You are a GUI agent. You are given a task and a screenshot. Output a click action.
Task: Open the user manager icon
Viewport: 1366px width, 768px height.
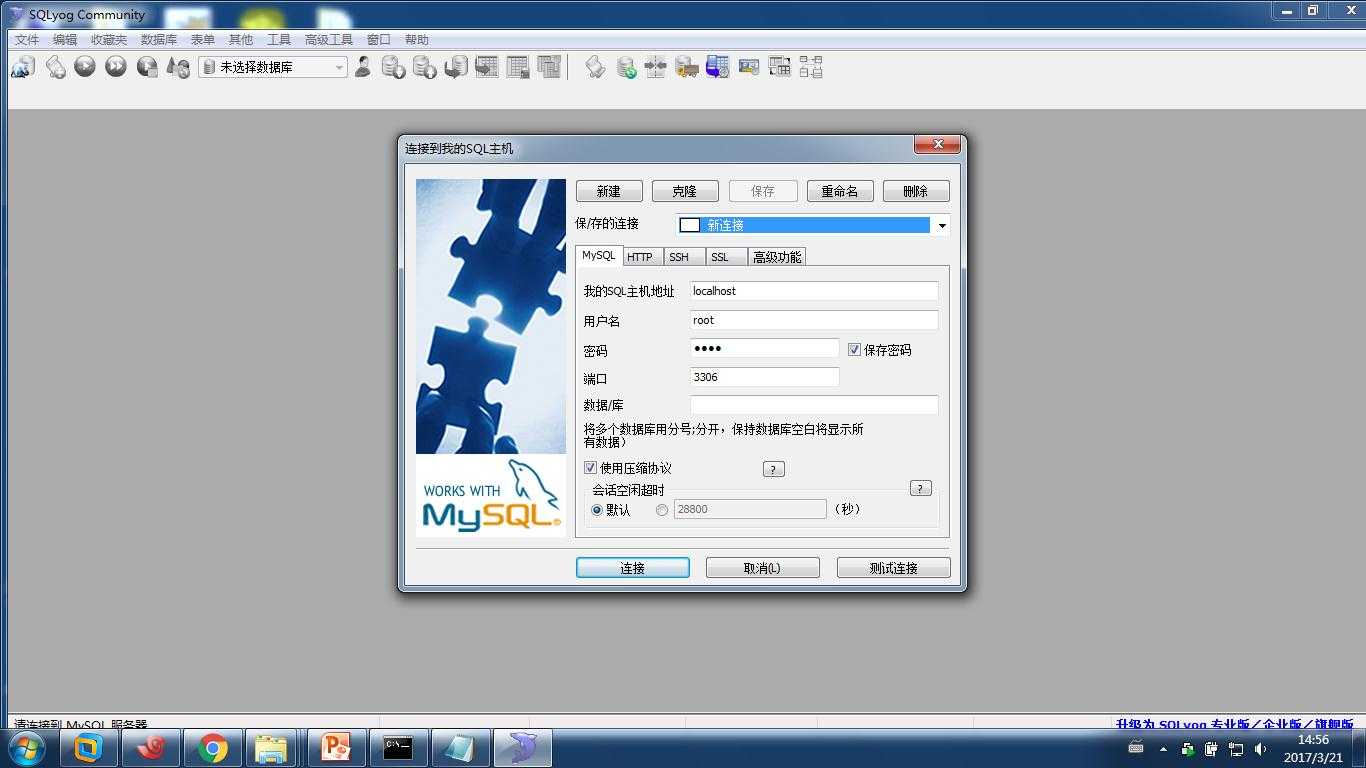pyautogui.click(x=363, y=67)
